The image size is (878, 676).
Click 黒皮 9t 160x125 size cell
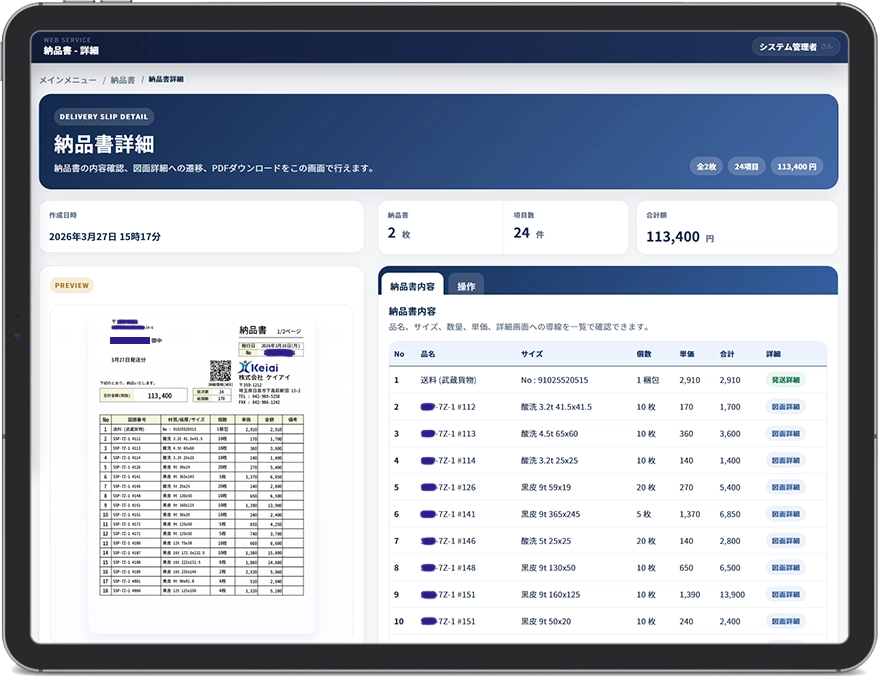(x=550, y=594)
